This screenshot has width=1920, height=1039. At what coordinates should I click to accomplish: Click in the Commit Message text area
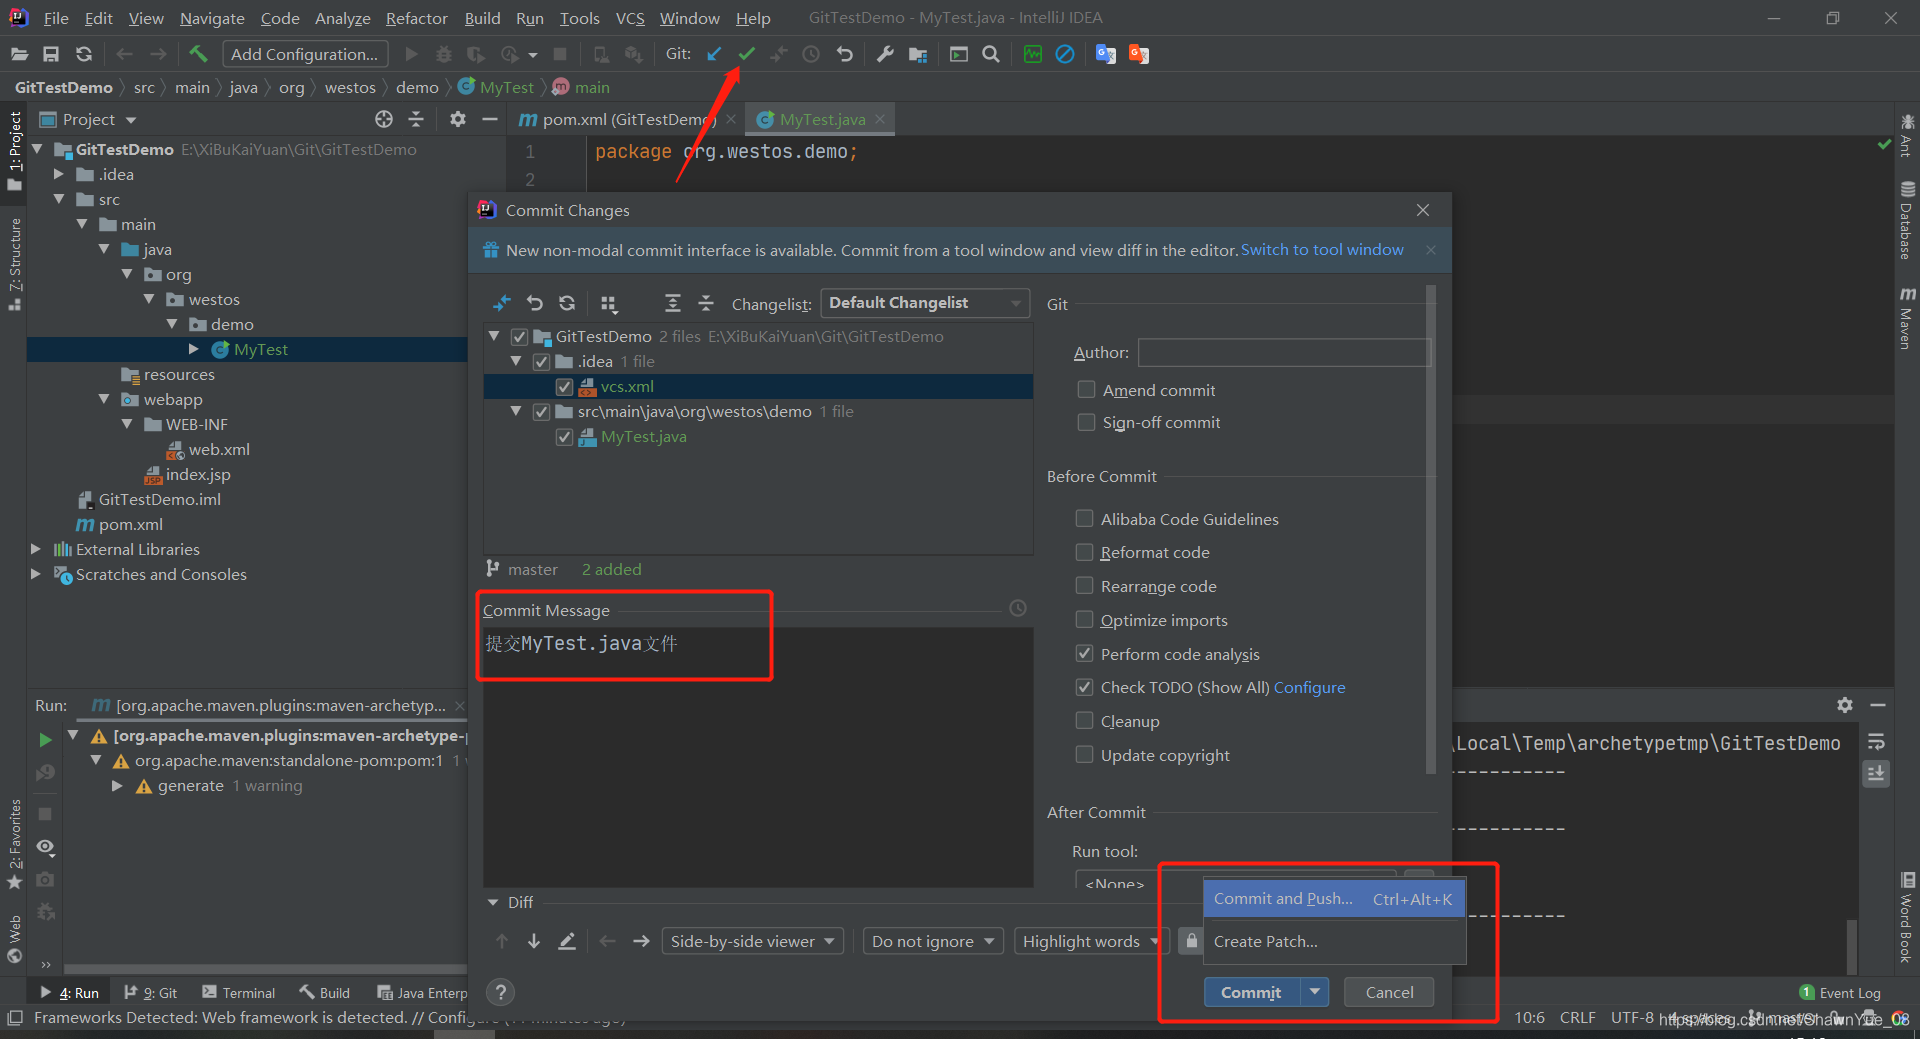pos(758,755)
